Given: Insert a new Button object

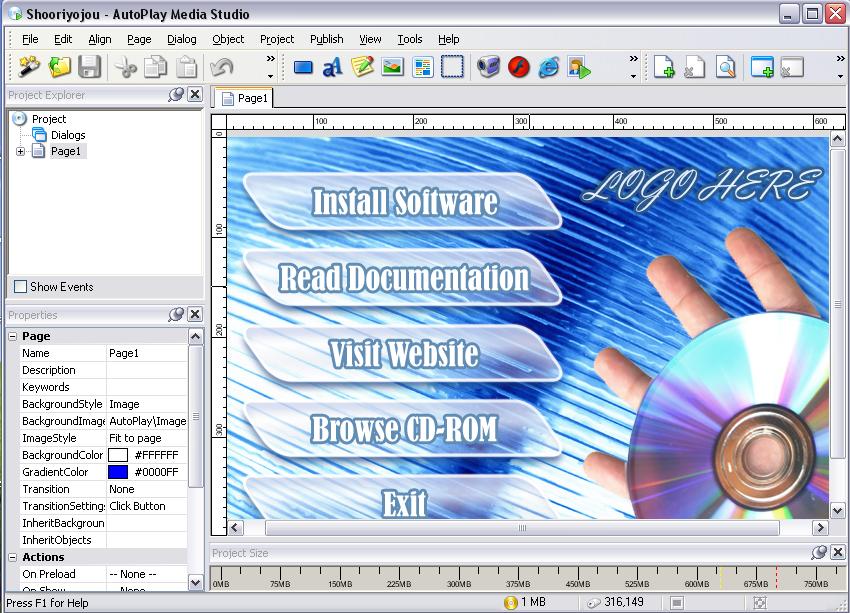Looking at the screenshot, I should pos(303,68).
